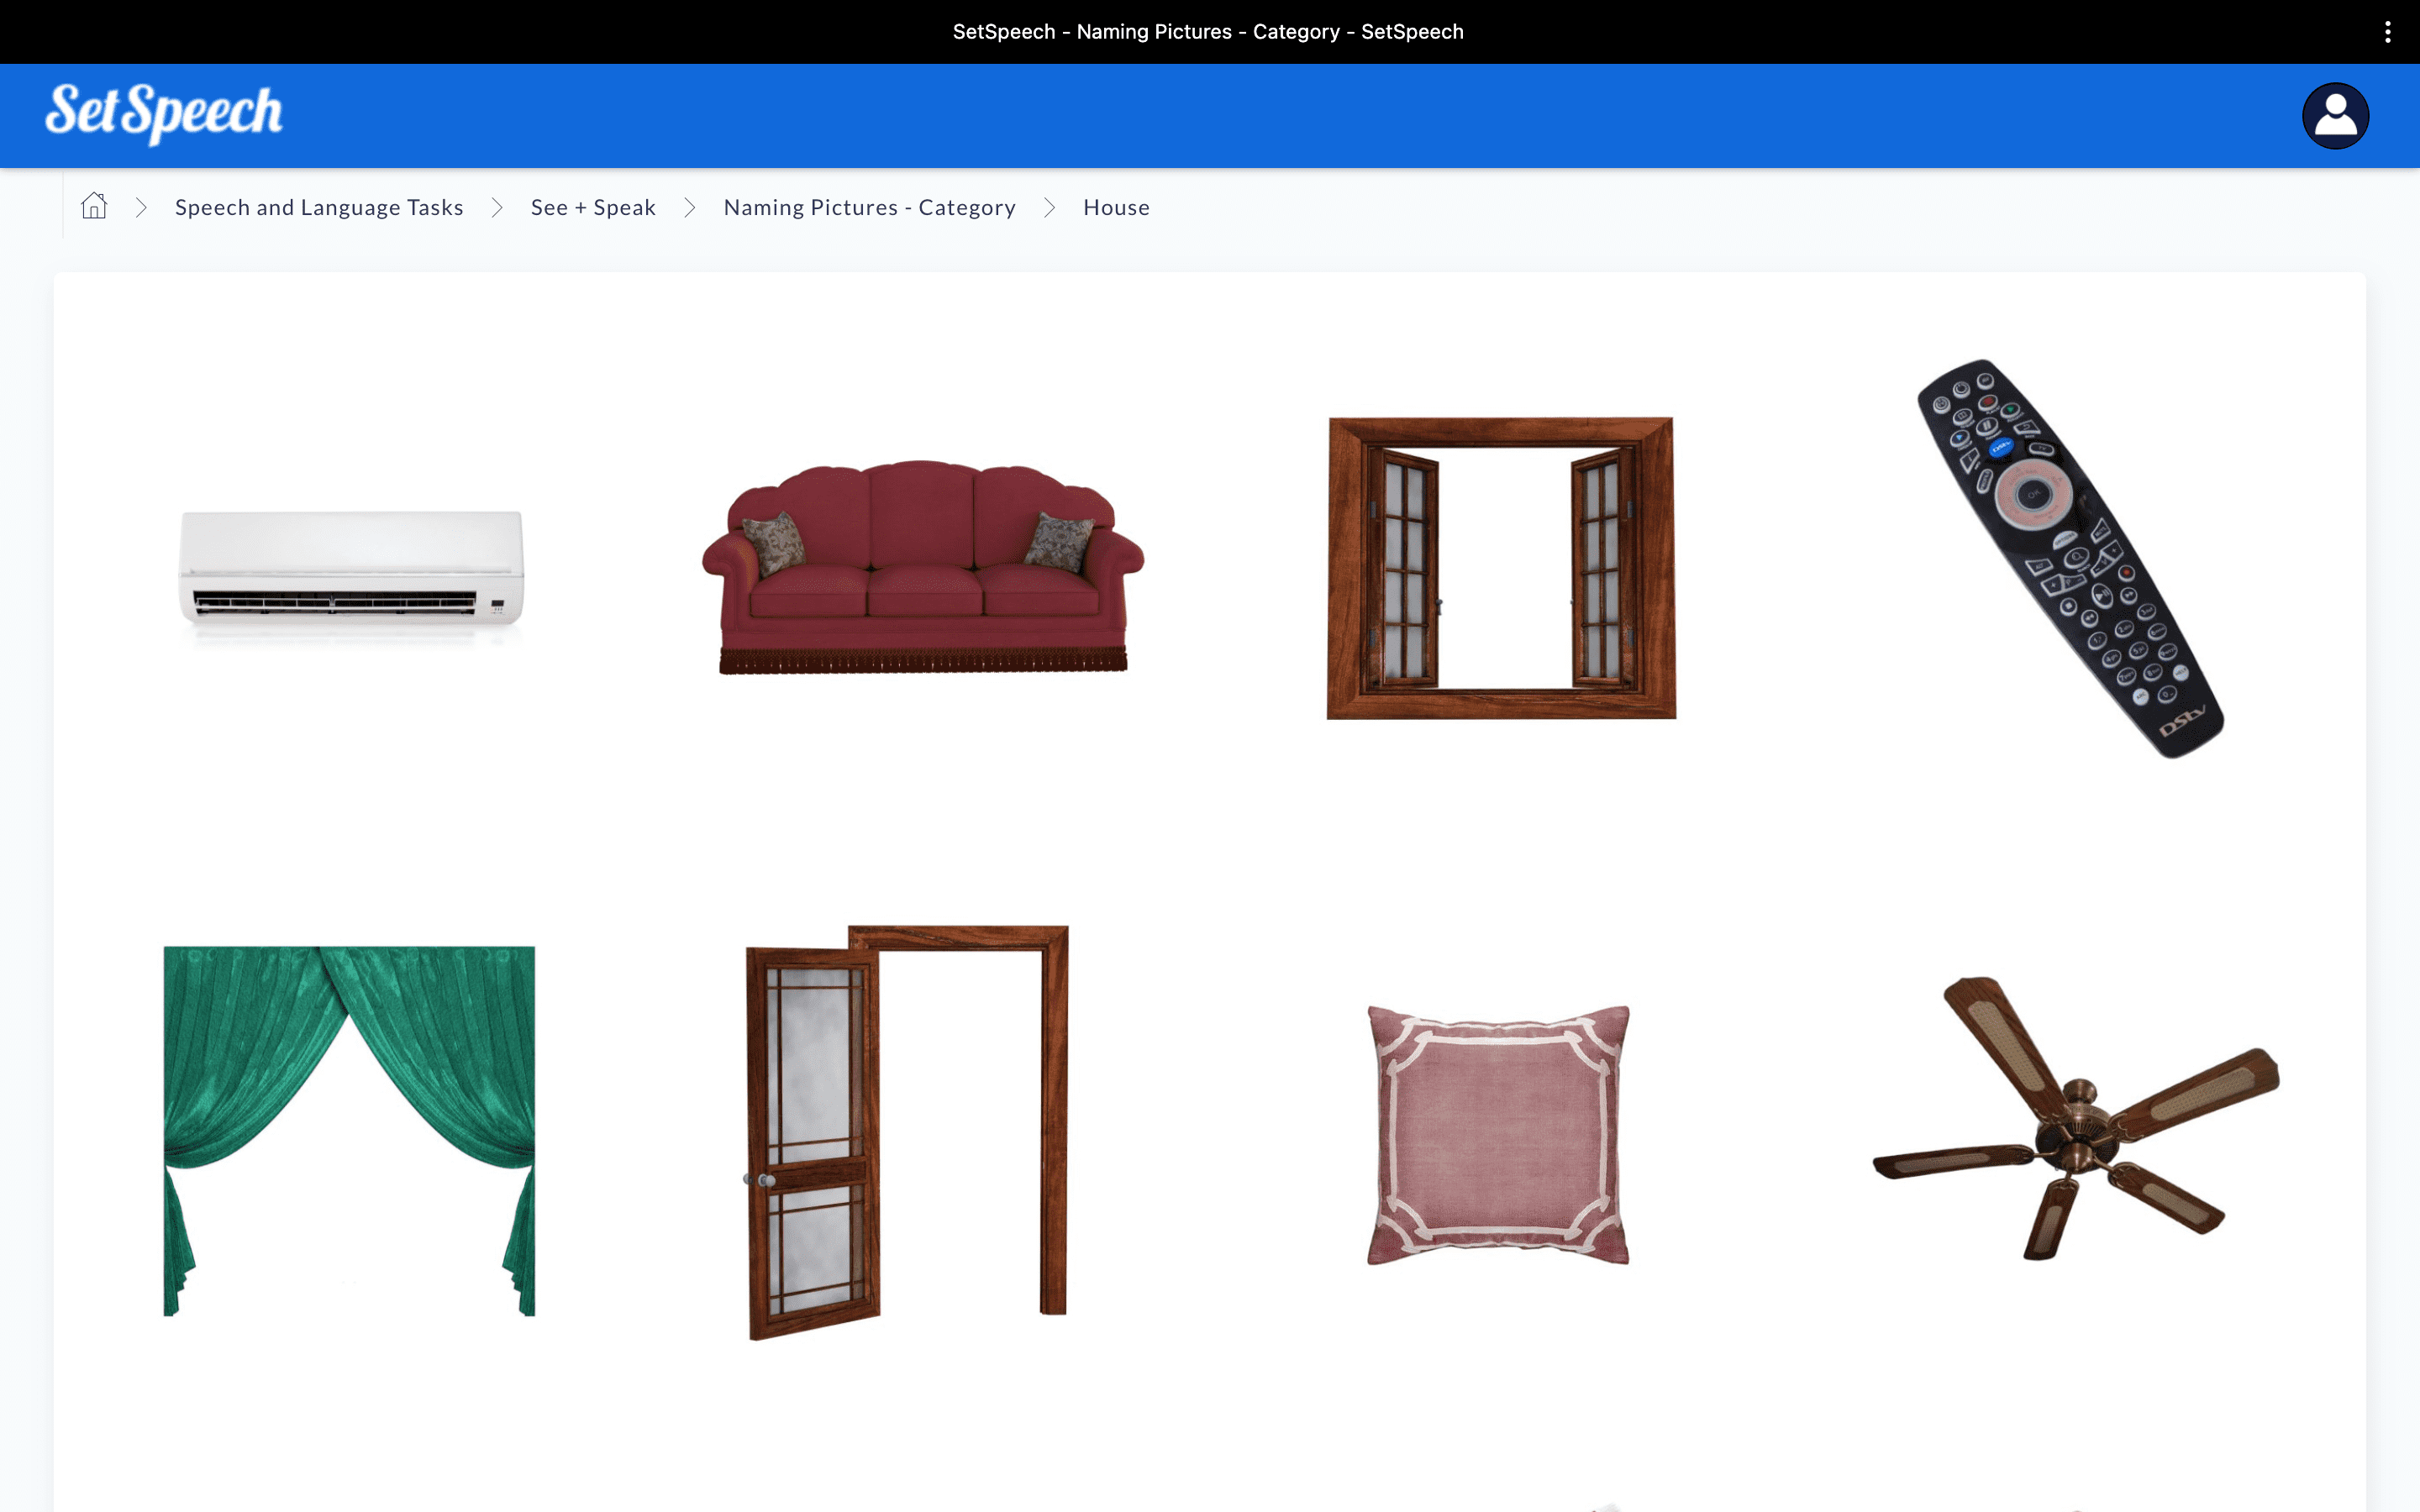Image resolution: width=2420 pixels, height=1512 pixels.
Task: Open the three-dot overflow menu
Action: pos(2387,32)
